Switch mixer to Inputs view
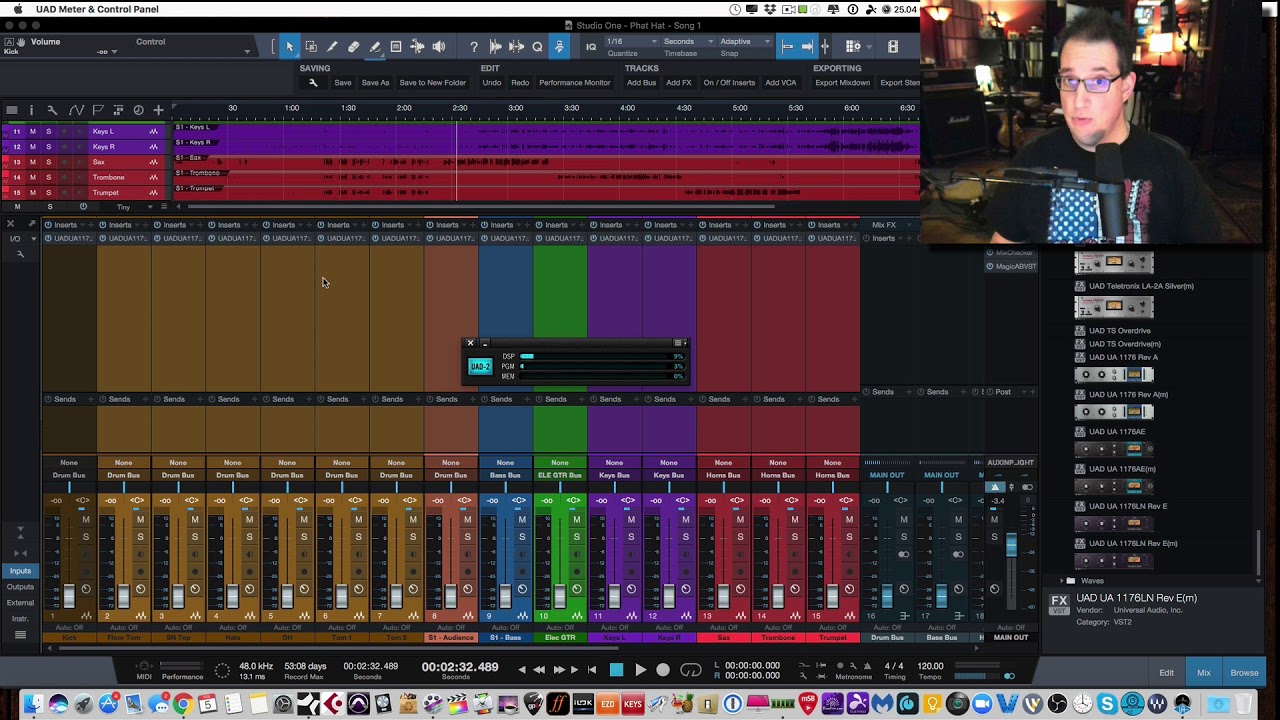The image size is (1280, 720). (20, 571)
